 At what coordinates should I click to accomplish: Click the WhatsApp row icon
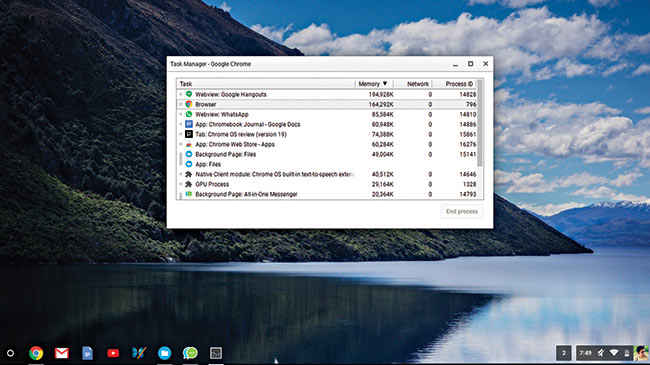[x=189, y=114]
